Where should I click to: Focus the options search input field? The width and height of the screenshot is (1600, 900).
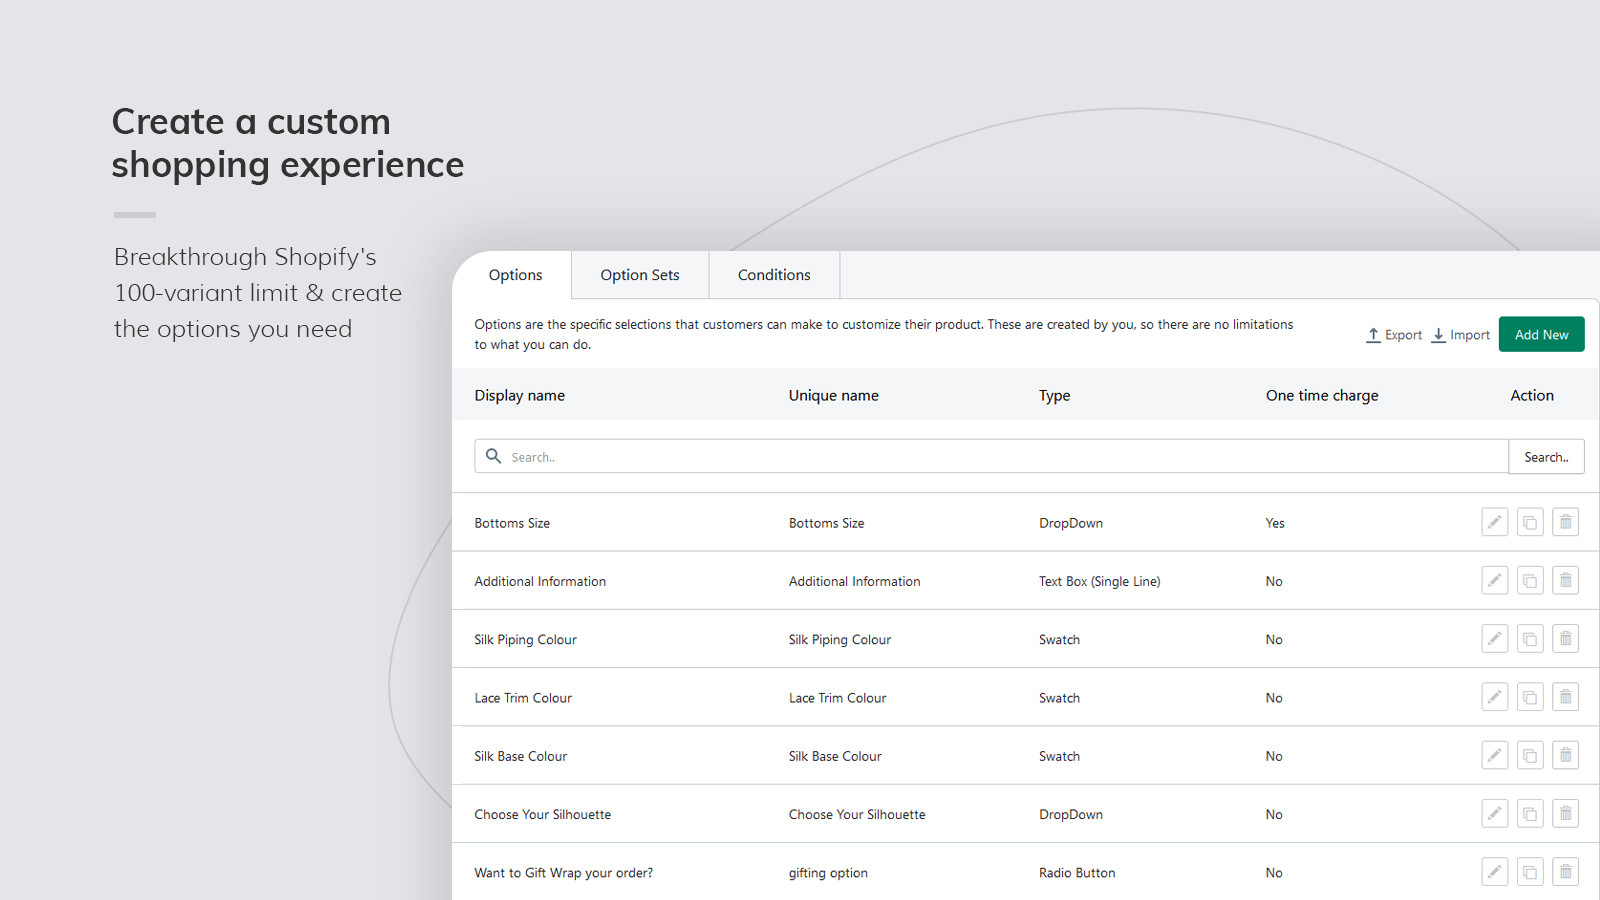[991, 457]
